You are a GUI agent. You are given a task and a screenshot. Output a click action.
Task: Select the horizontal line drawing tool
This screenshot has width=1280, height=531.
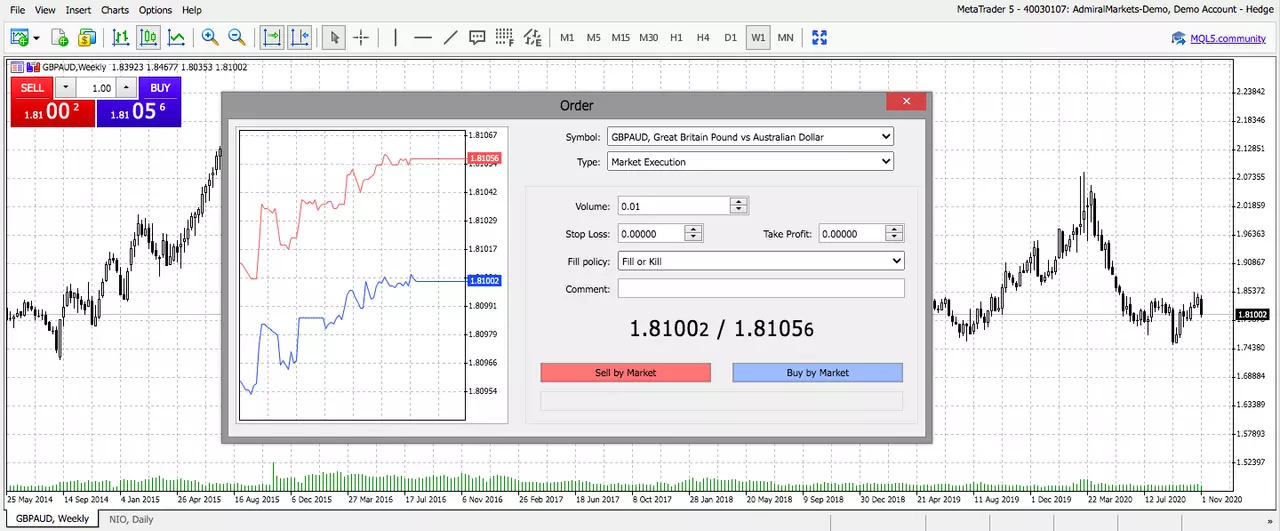click(423, 38)
